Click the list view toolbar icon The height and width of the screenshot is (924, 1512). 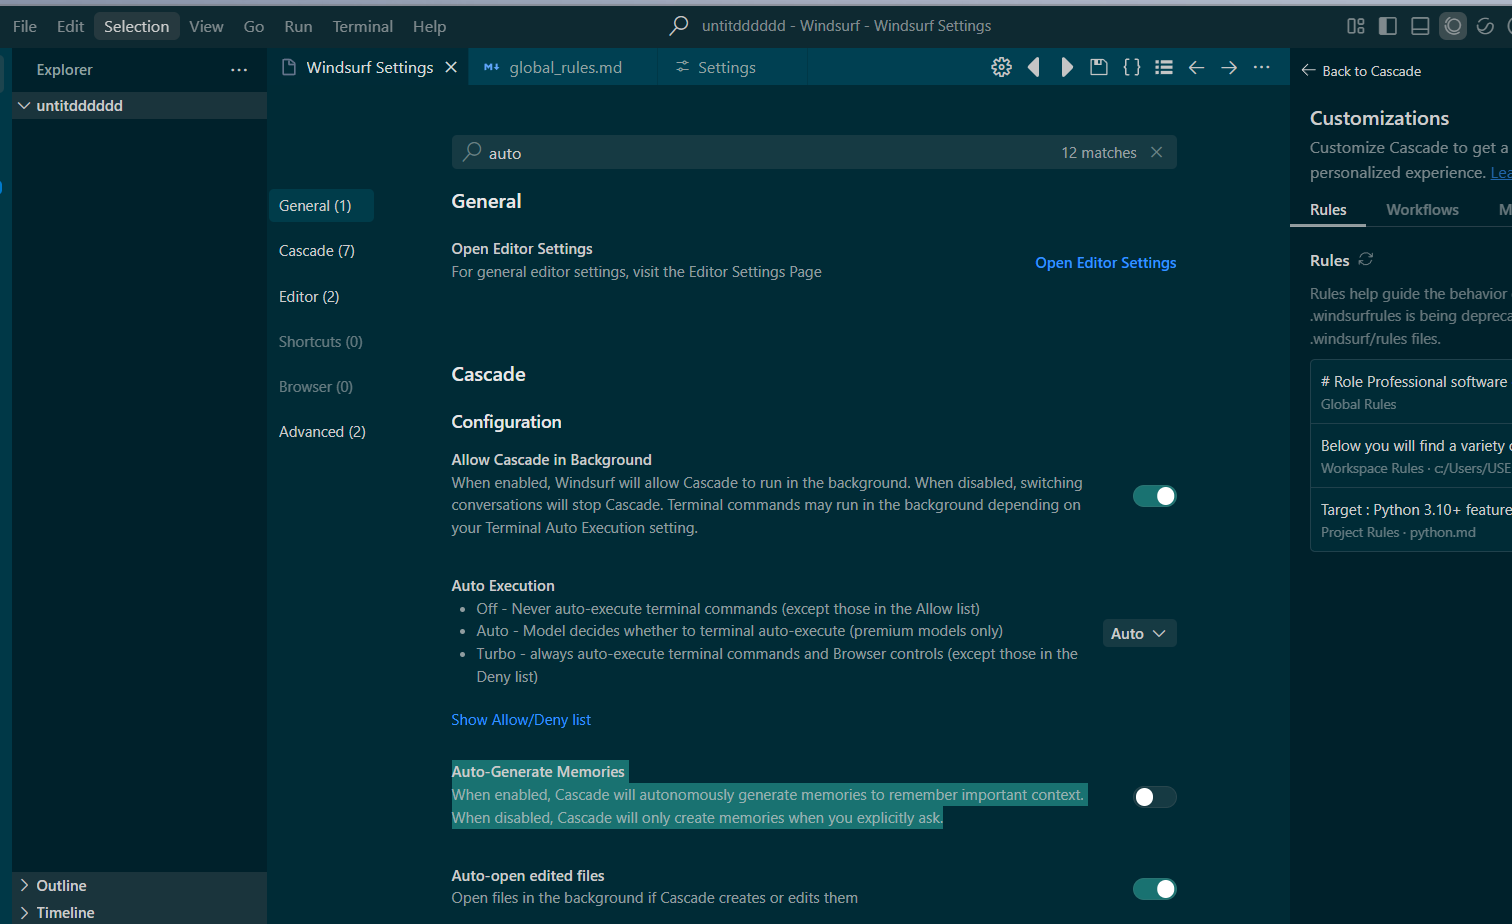click(x=1164, y=67)
